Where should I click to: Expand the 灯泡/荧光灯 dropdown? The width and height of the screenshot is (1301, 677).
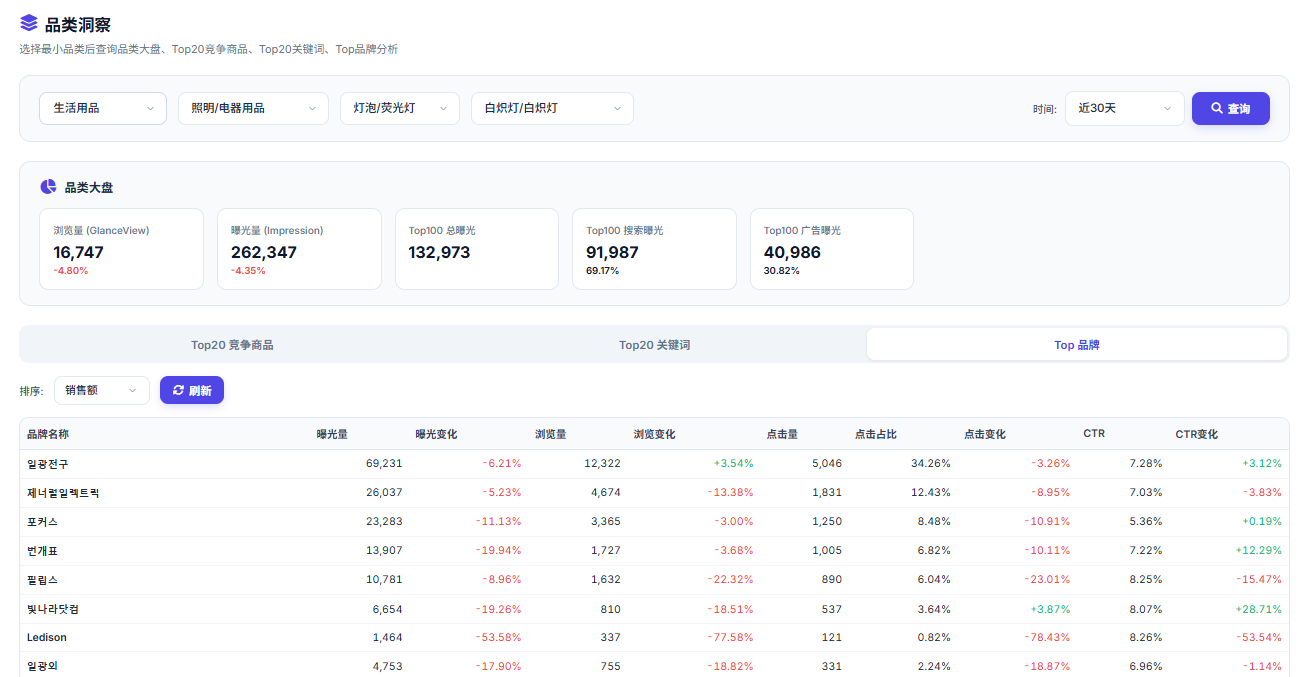tap(400, 108)
